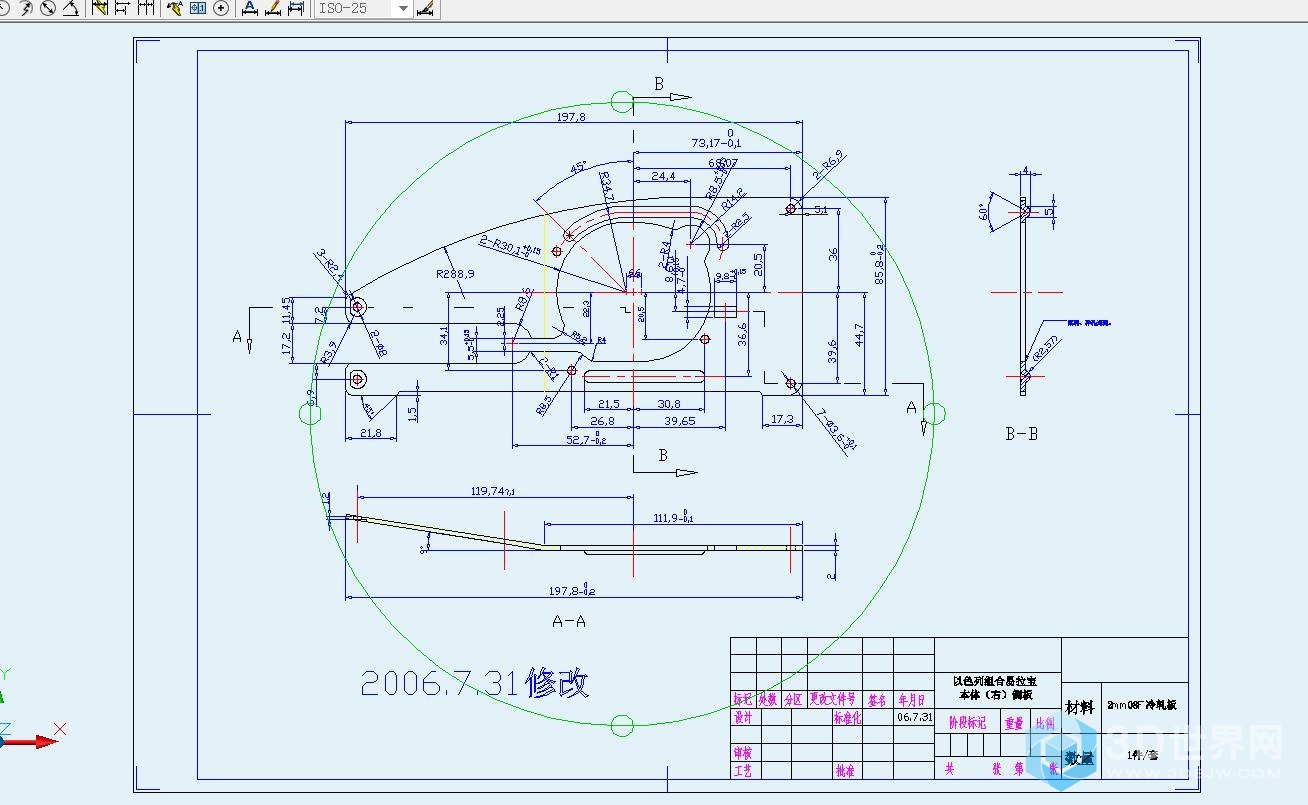Open the geometric Tolerance tool
This screenshot has height=805, width=1308.
[x=198, y=8]
